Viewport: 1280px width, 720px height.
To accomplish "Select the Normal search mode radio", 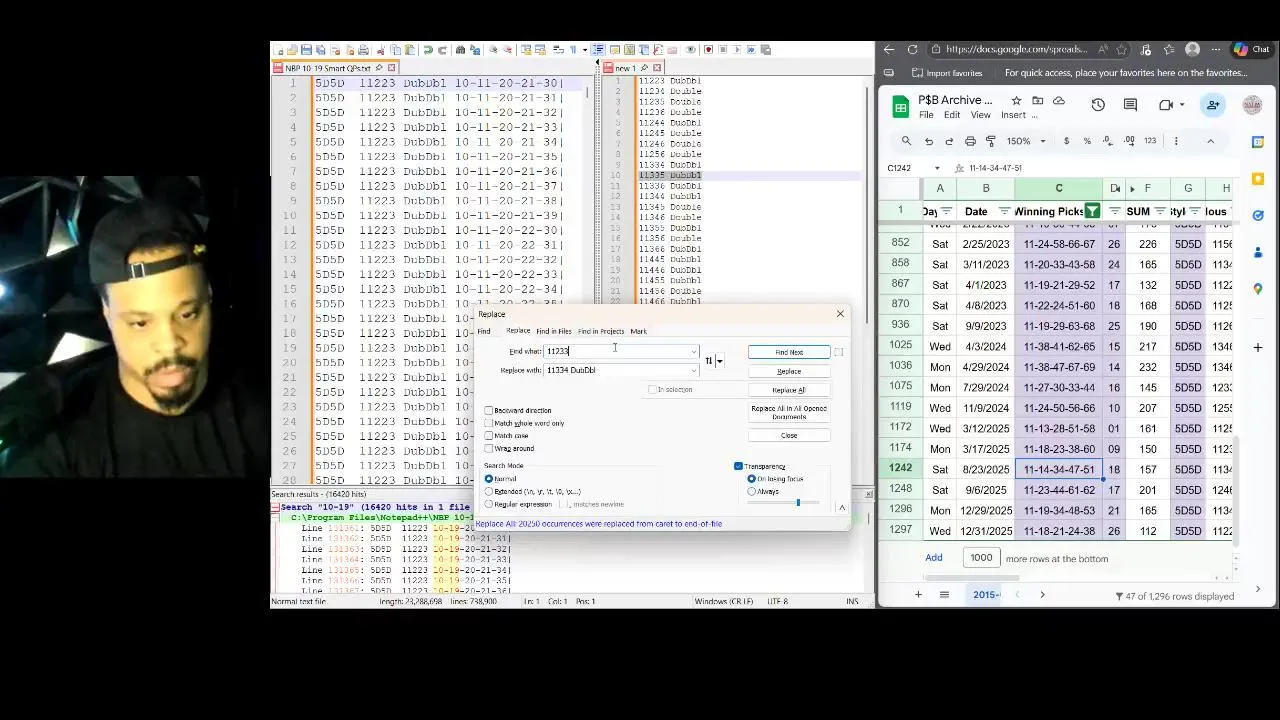I will (x=489, y=479).
